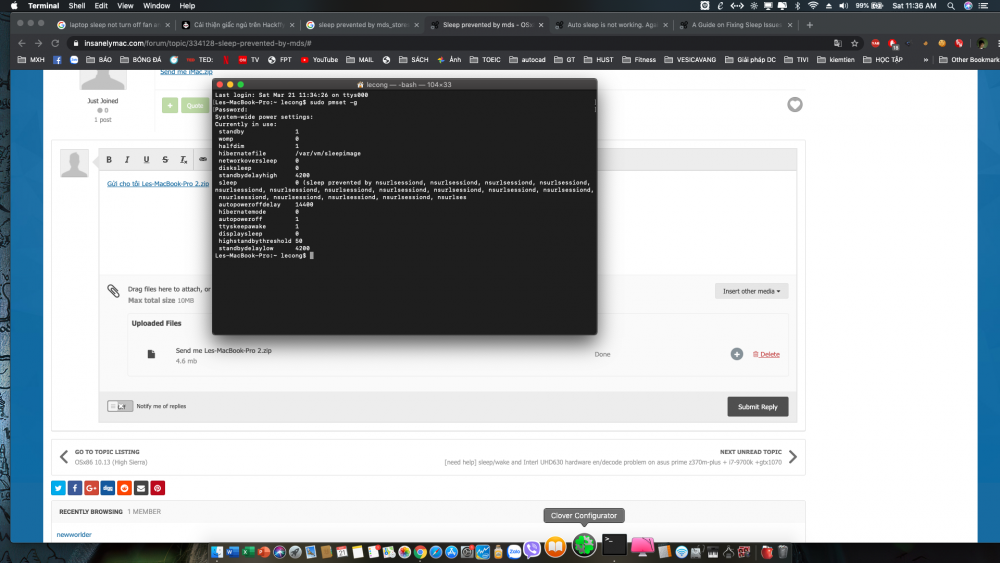The image size is (1000, 563).
Task: Click 'Gửi cho tôi Les-MacBook-Pro 2.zip' link in editor
Action: (x=158, y=184)
